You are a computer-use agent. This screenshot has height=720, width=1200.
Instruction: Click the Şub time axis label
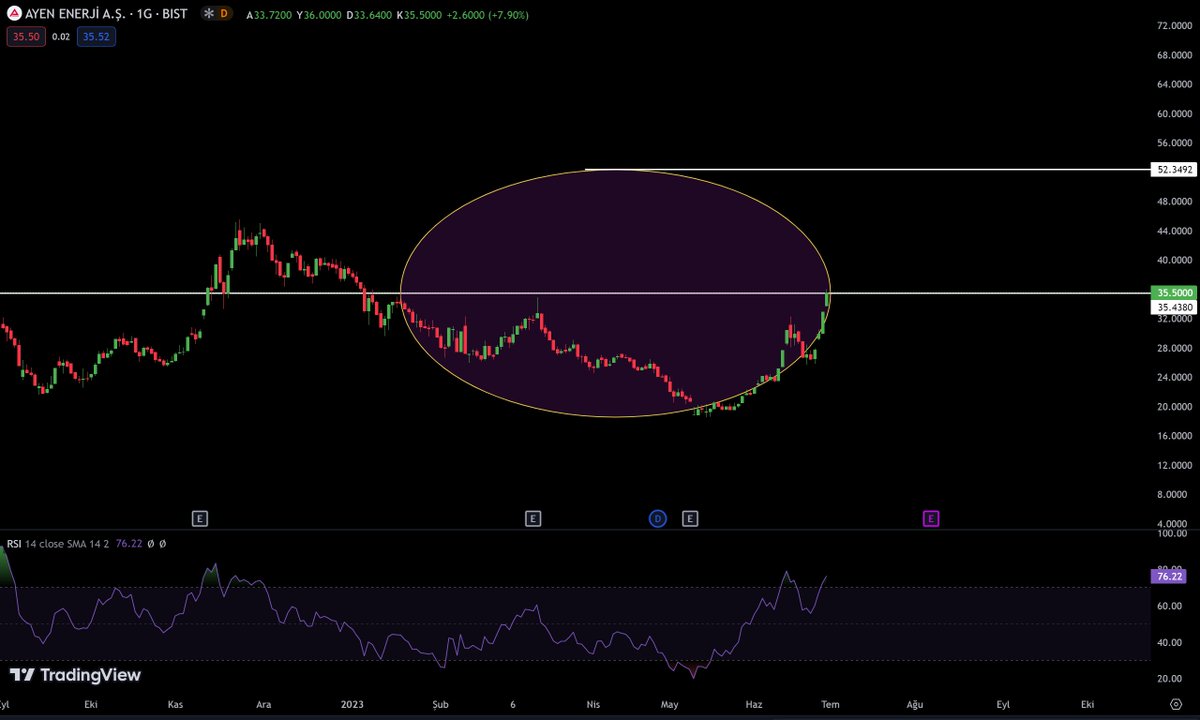tap(438, 704)
